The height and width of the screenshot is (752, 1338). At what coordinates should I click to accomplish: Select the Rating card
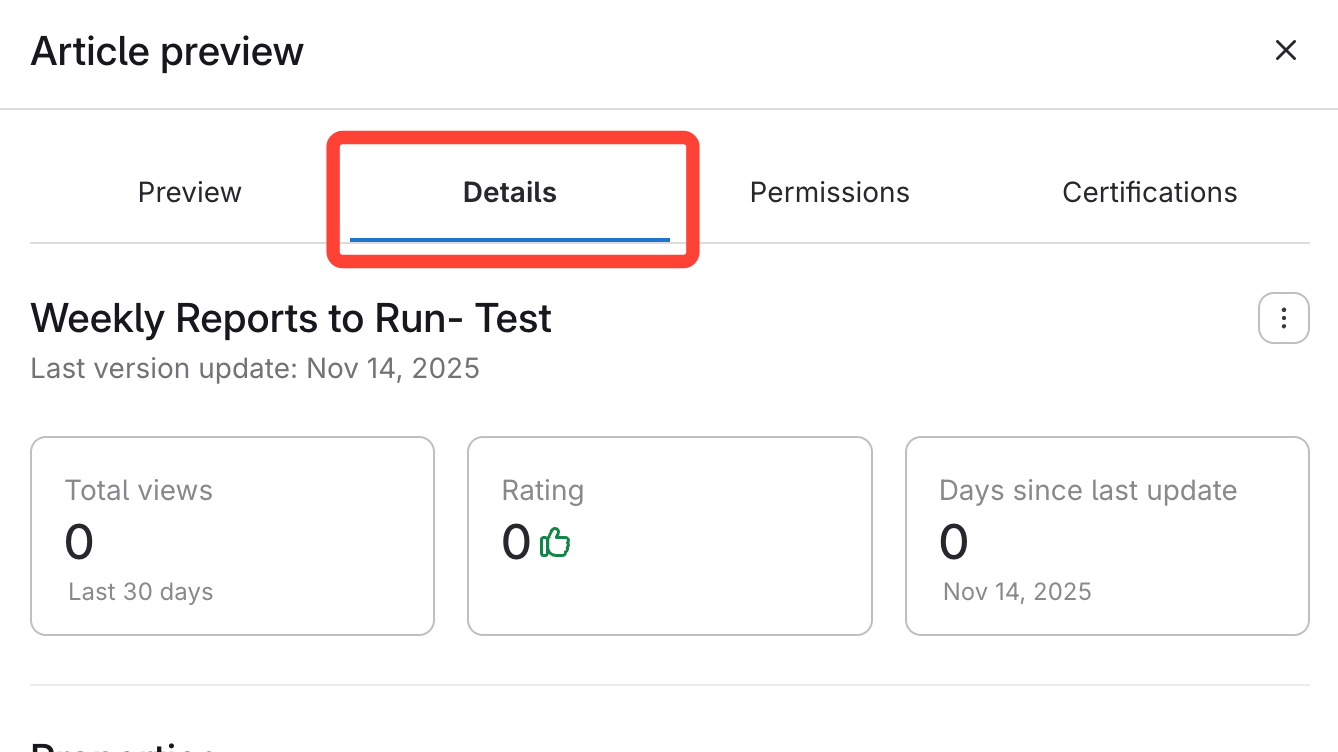coord(669,535)
